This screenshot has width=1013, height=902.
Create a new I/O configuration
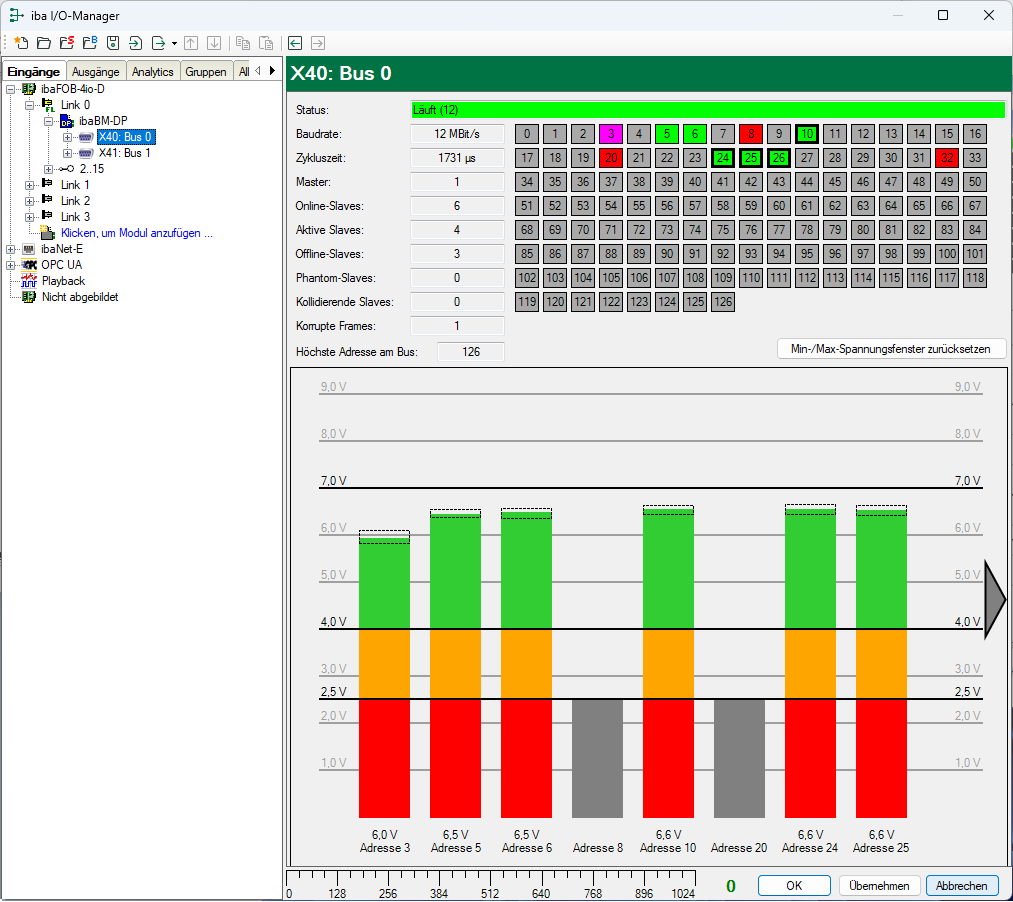(x=21, y=43)
